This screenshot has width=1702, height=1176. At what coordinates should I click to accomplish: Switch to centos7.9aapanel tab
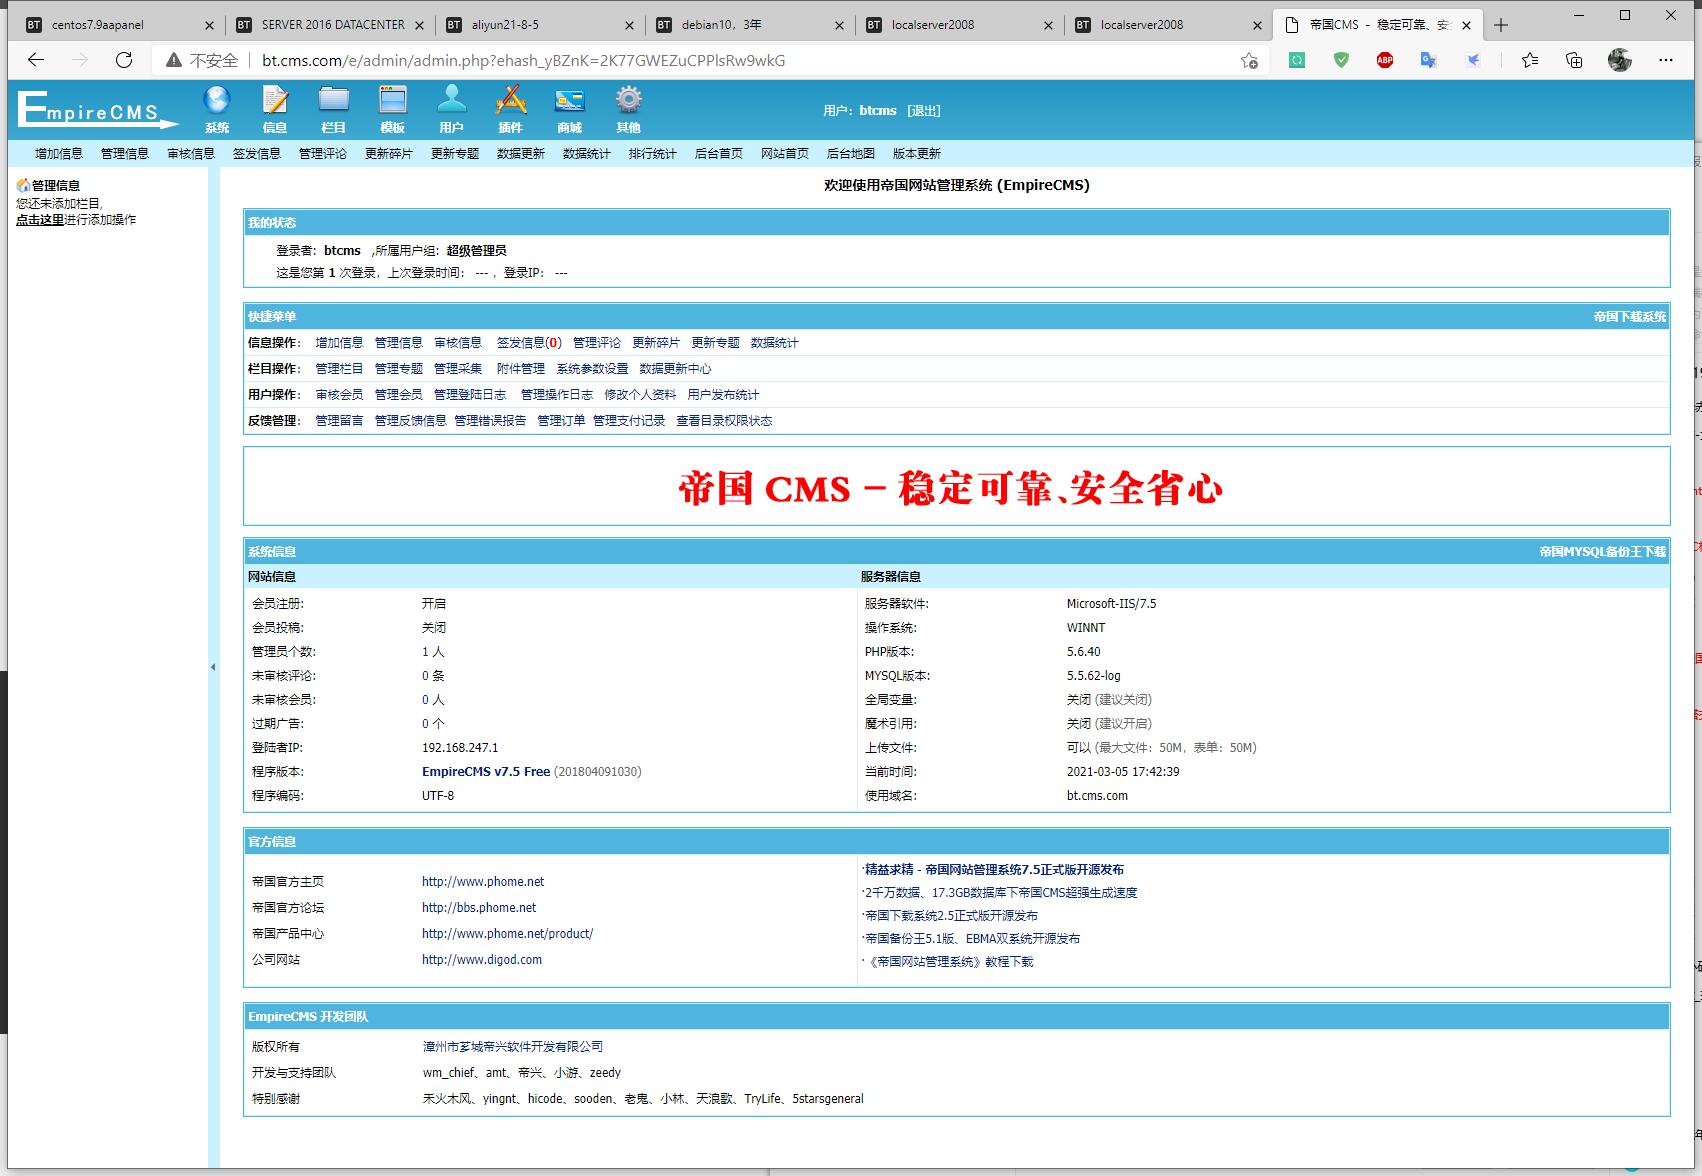[x=120, y=25]
